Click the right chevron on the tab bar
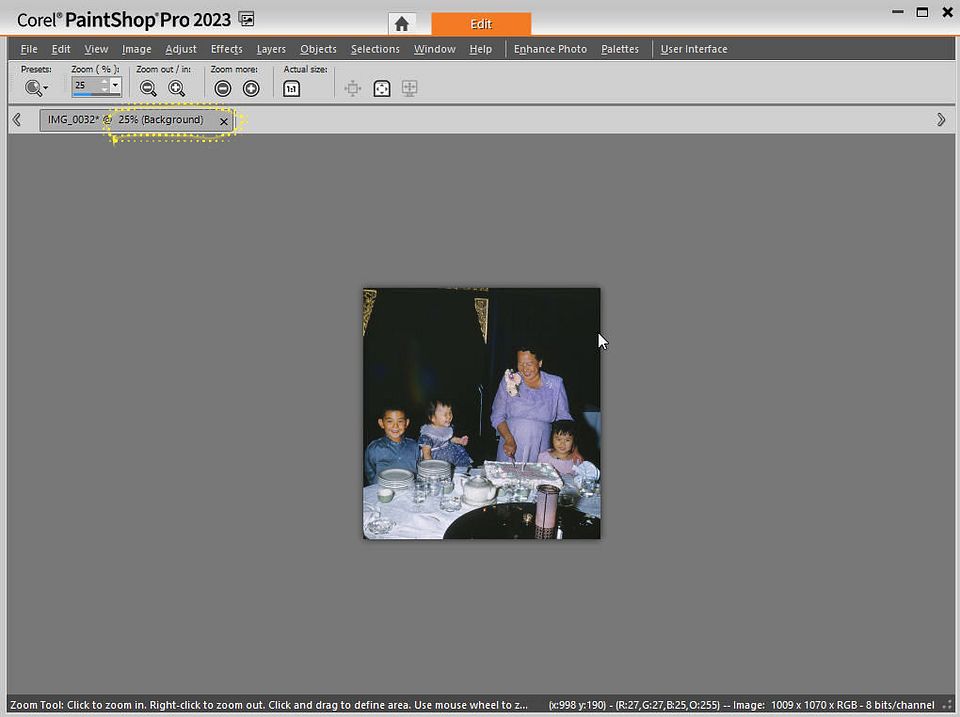960x717 pixels. (940, 119)
